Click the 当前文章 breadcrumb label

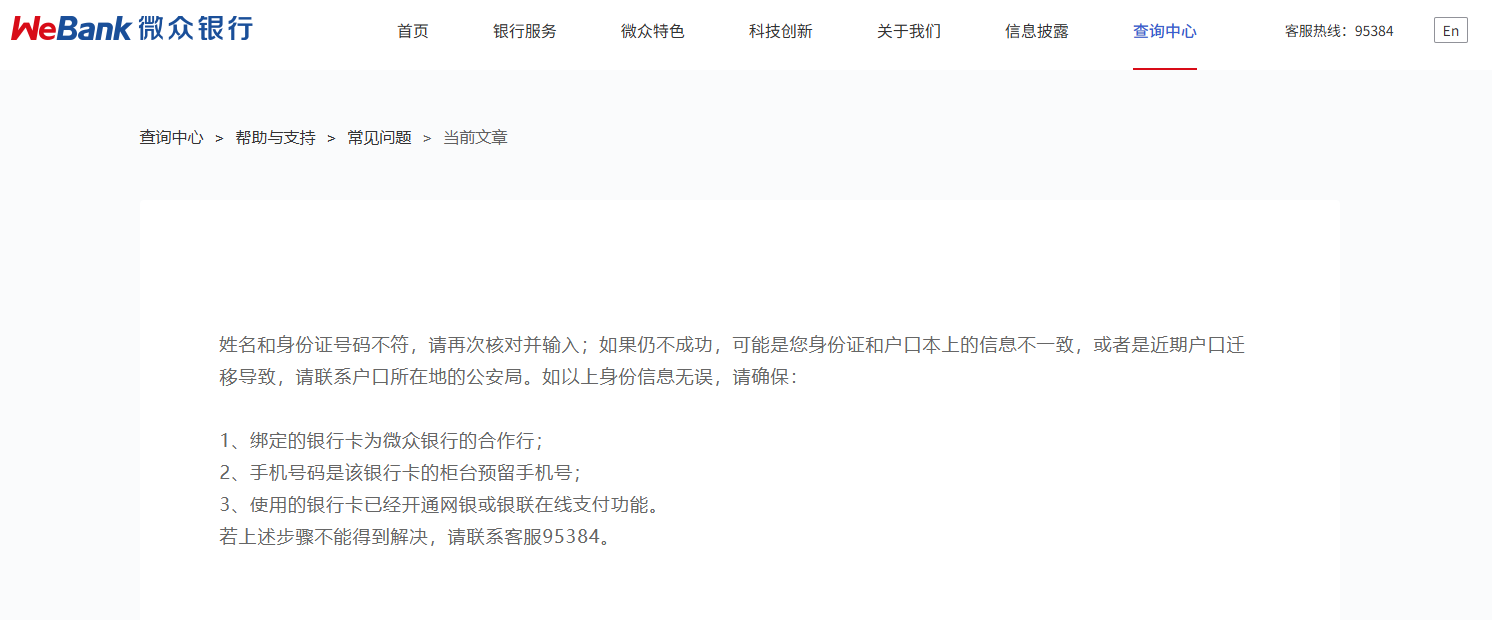pyautogui.click(x=476, y=138)
